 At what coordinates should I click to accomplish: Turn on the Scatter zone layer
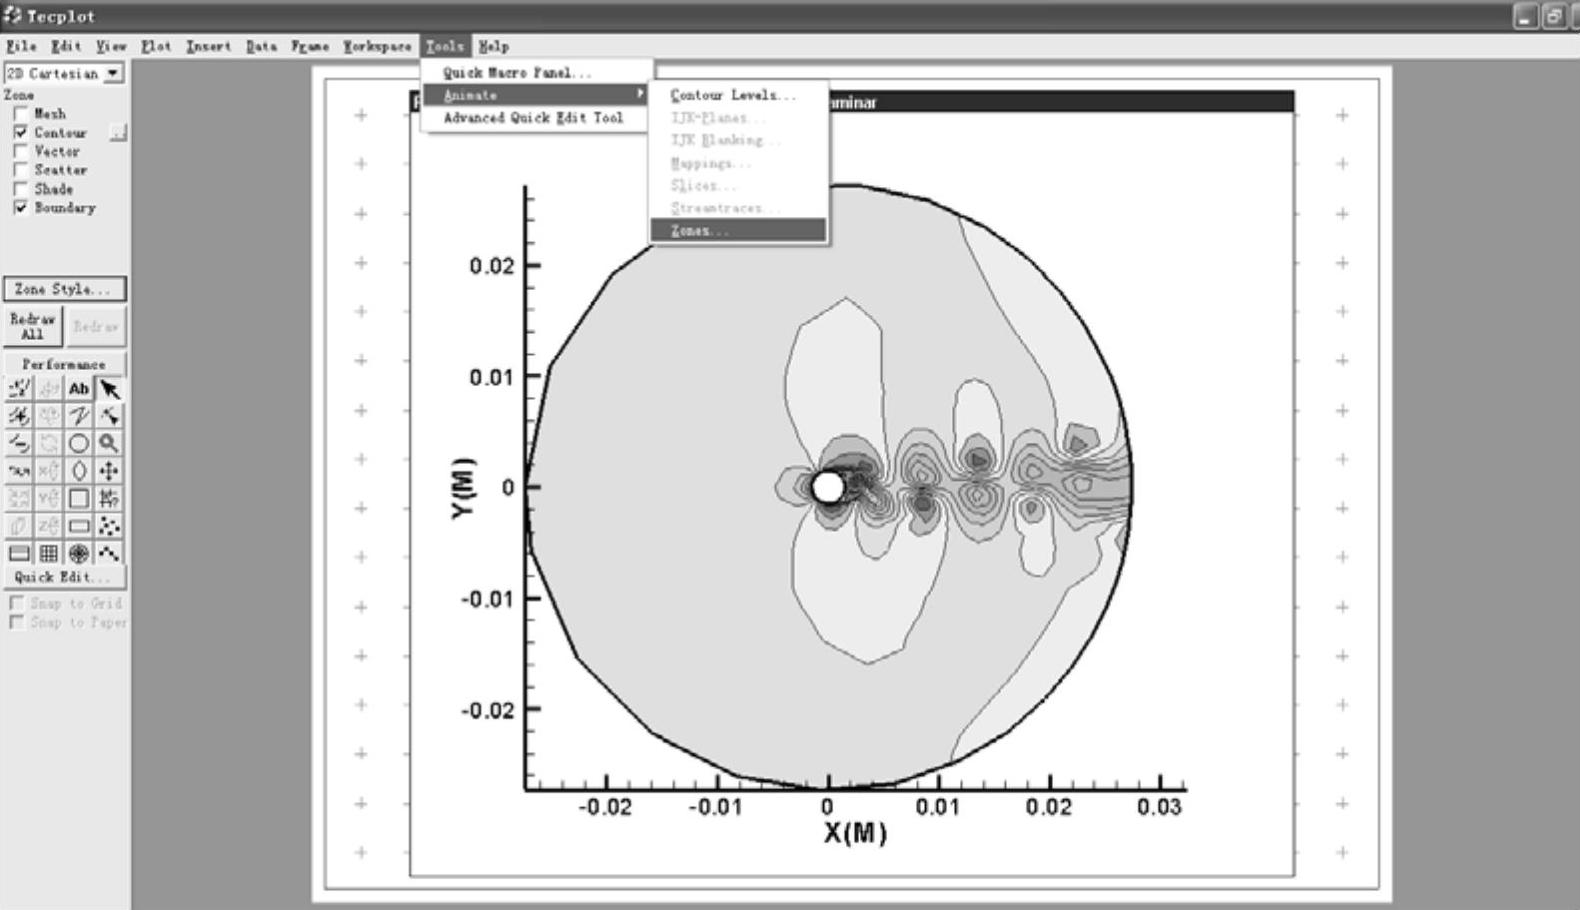point(21,171)
